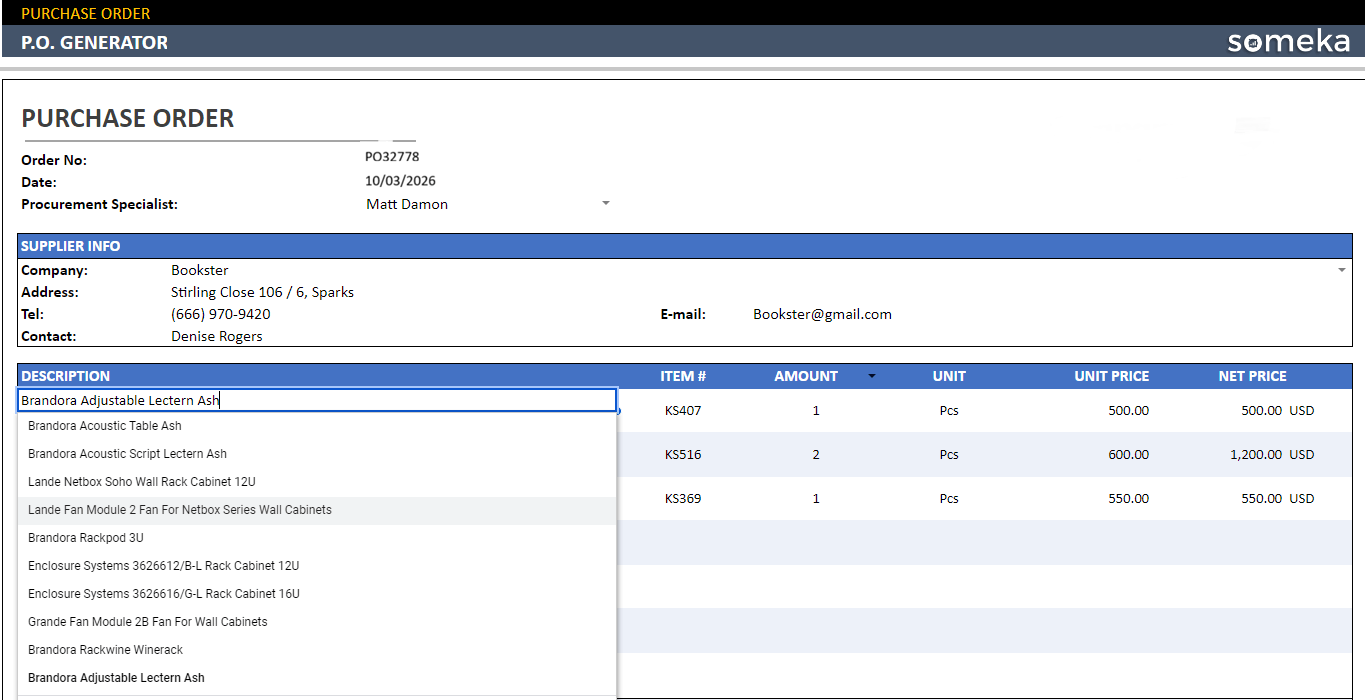Select Grande Fan Module 2B Fan option
The image size is (1365, 700).
pyautogui.click(x=148, y=622)
